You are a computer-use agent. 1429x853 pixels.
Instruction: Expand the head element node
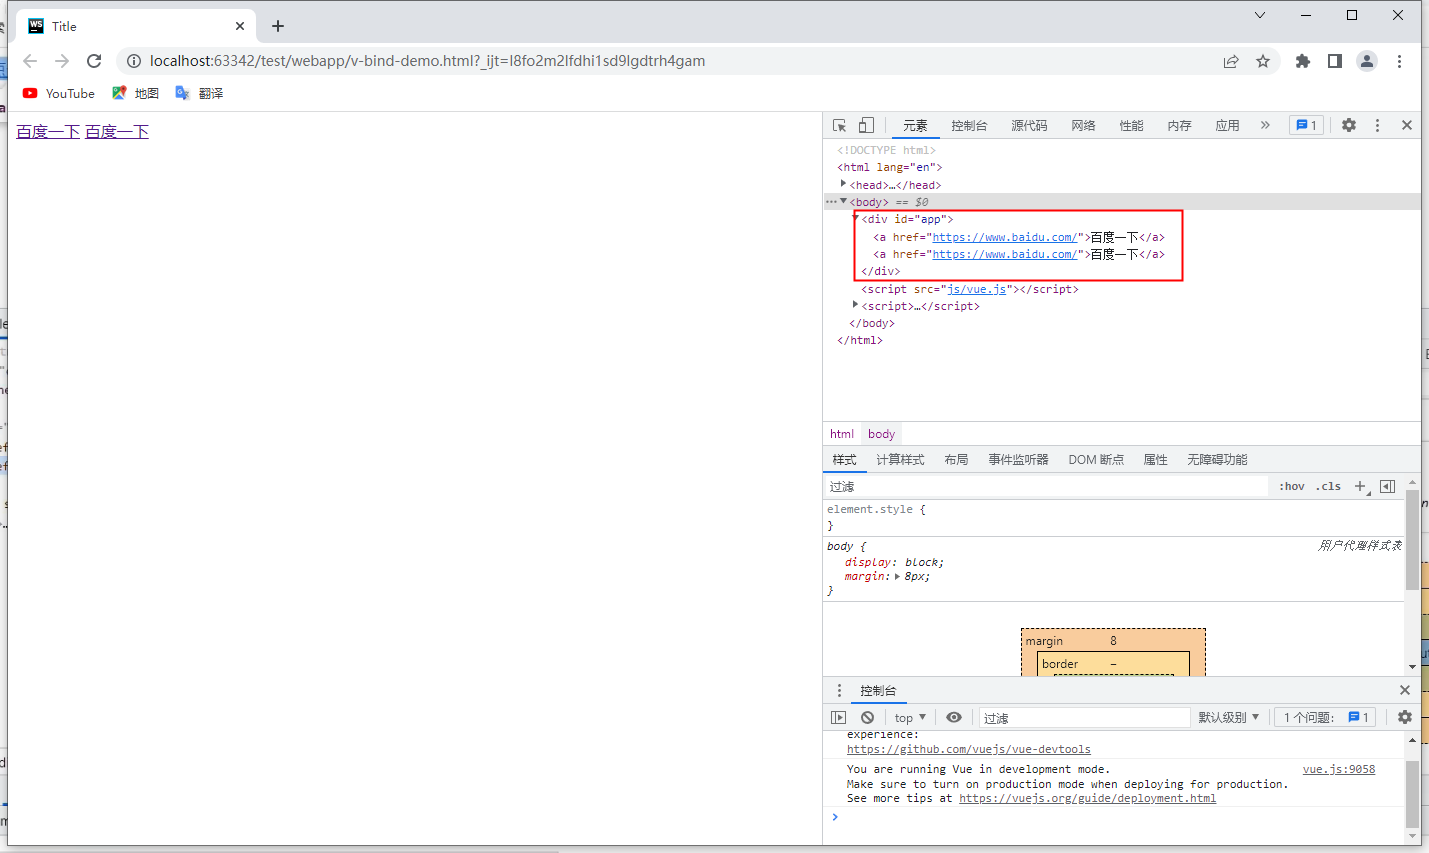coord(843,184)
